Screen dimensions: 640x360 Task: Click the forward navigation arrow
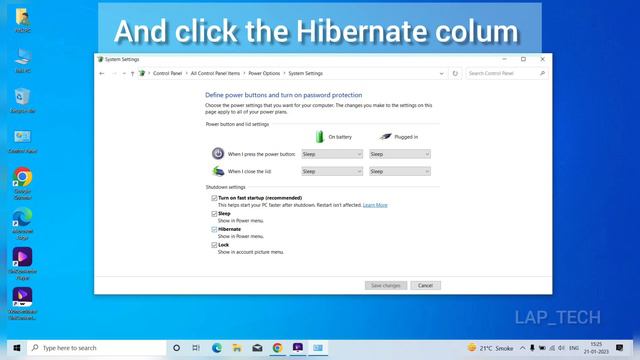(114, 73)
